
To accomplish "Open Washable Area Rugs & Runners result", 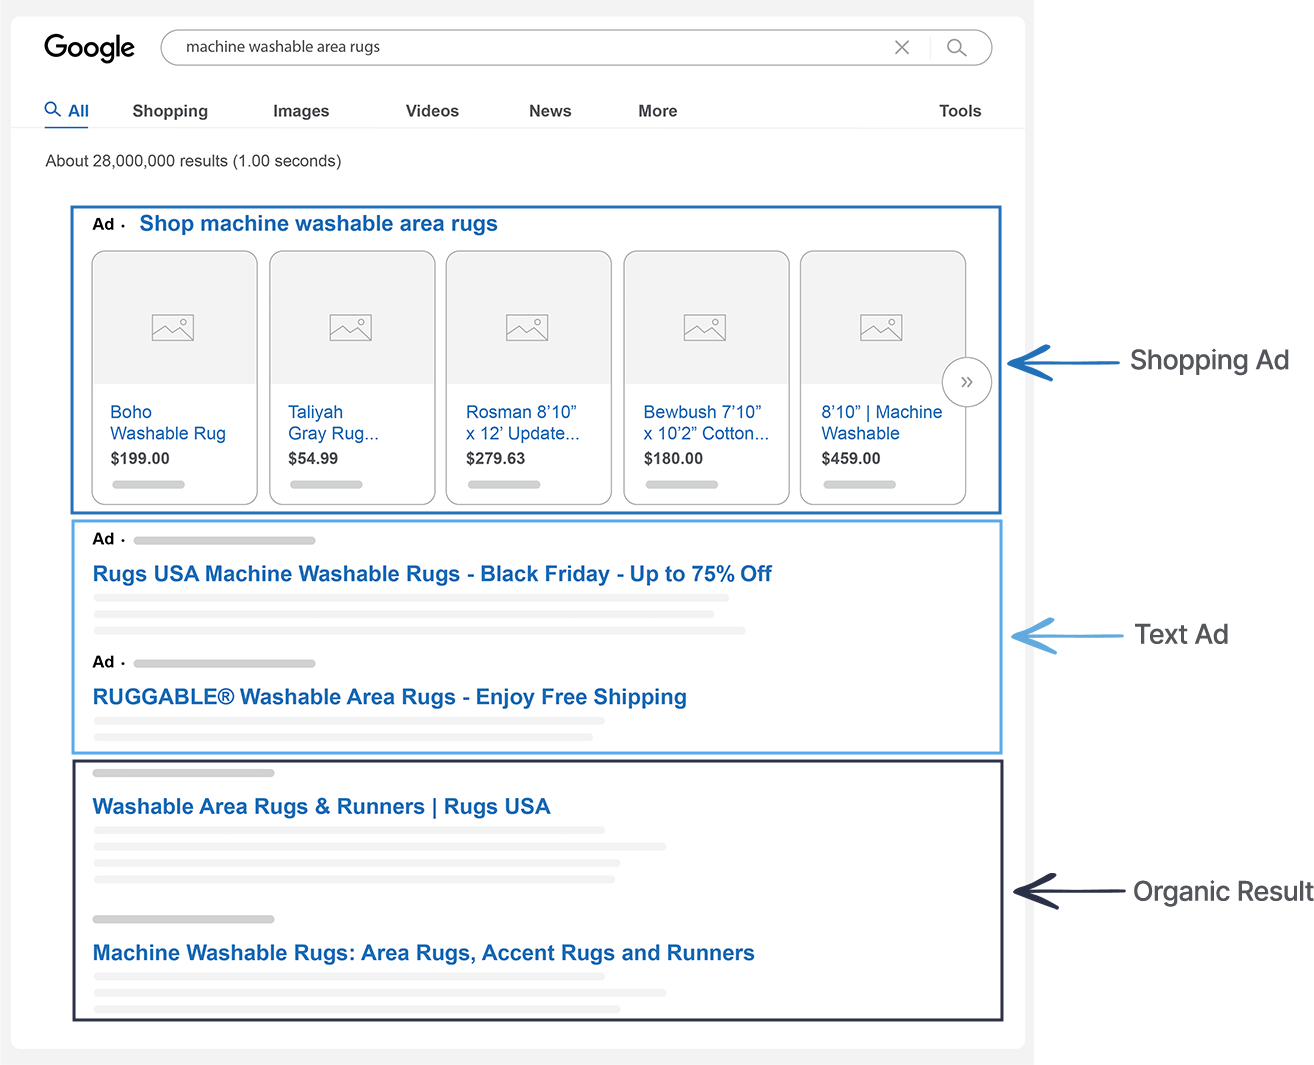I will (x=321, y=807).
